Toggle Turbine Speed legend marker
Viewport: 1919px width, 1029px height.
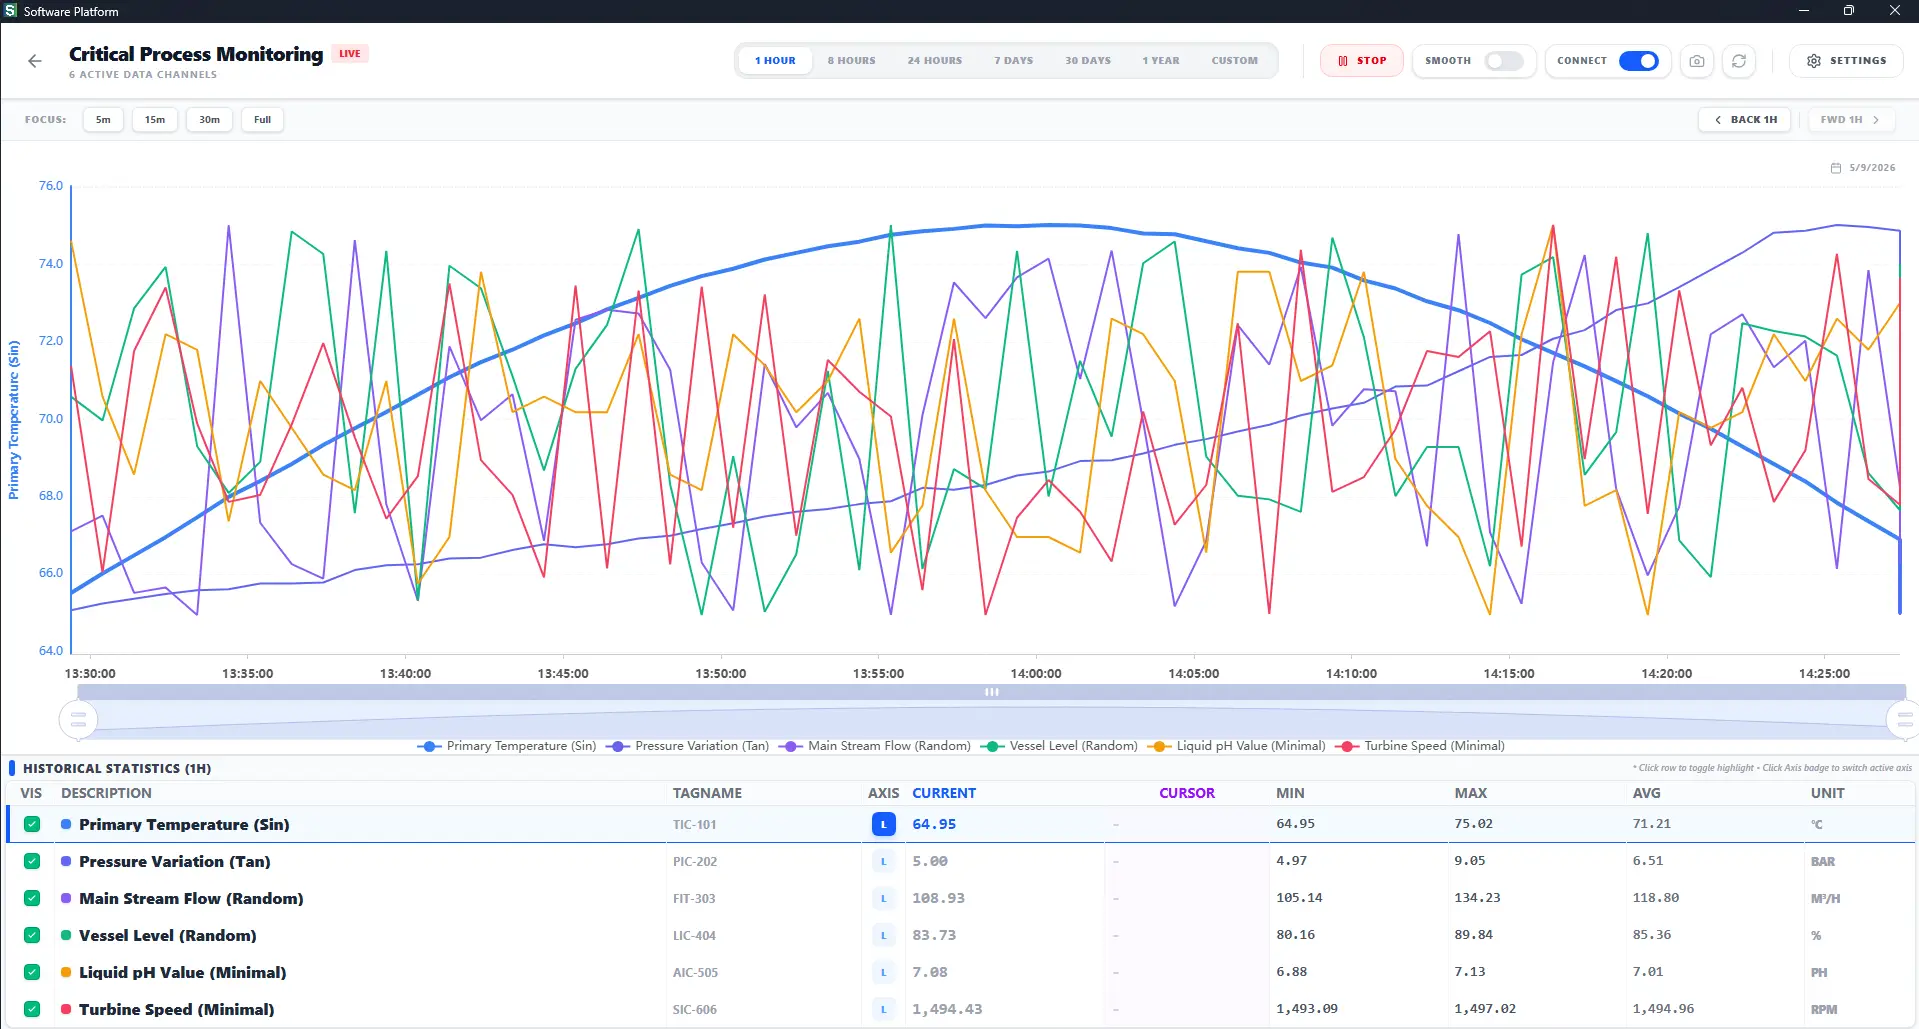point(1347,746)
